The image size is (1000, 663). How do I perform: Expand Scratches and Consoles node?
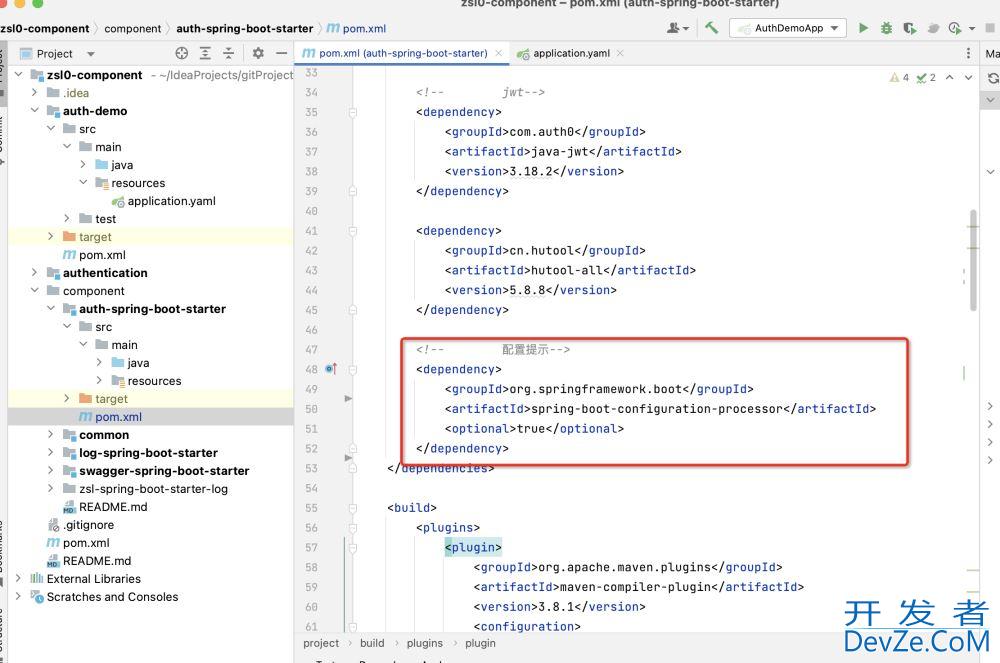point(18,596)
